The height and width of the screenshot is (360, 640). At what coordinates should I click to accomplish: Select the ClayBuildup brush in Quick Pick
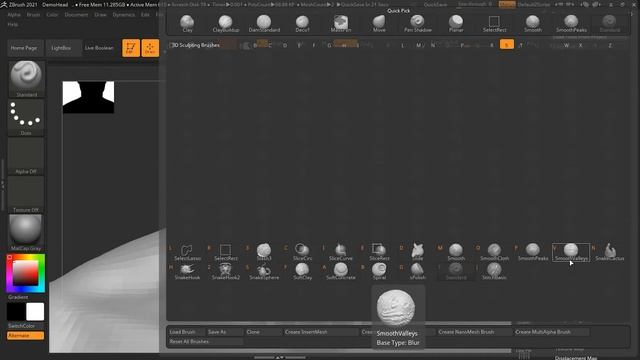click(x=226, y=23)
